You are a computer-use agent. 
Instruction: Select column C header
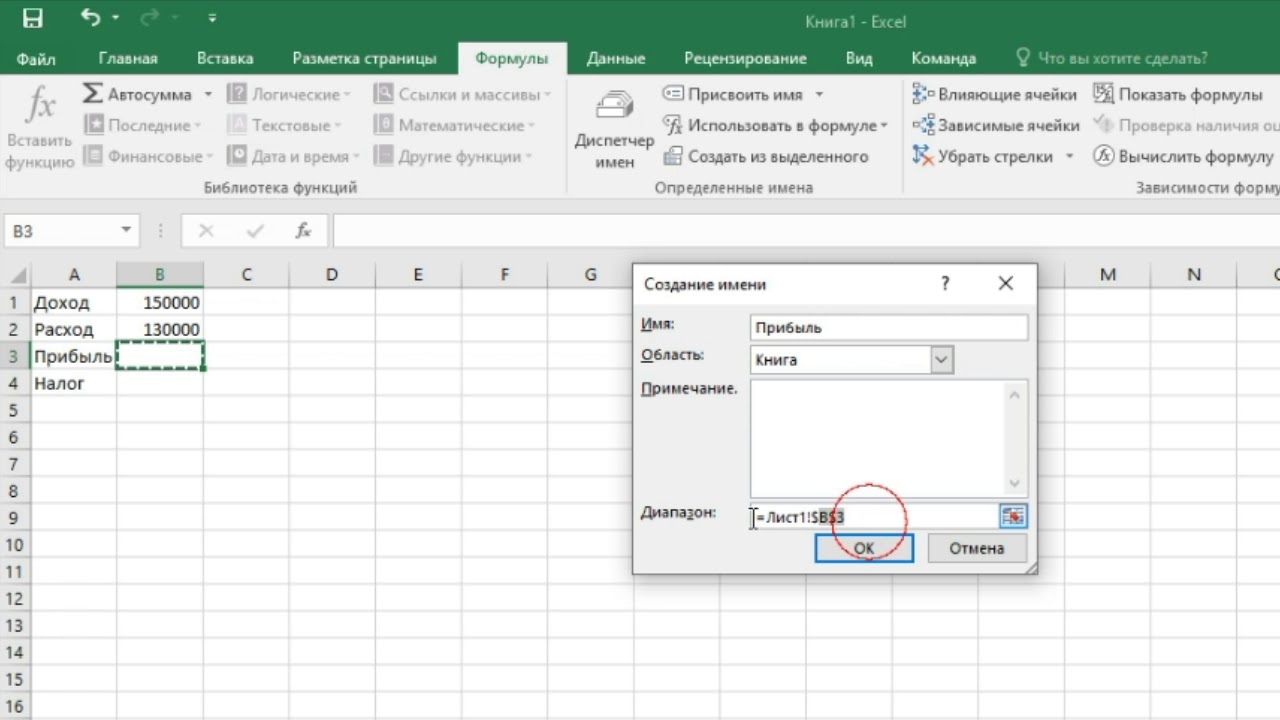(246, 274)
